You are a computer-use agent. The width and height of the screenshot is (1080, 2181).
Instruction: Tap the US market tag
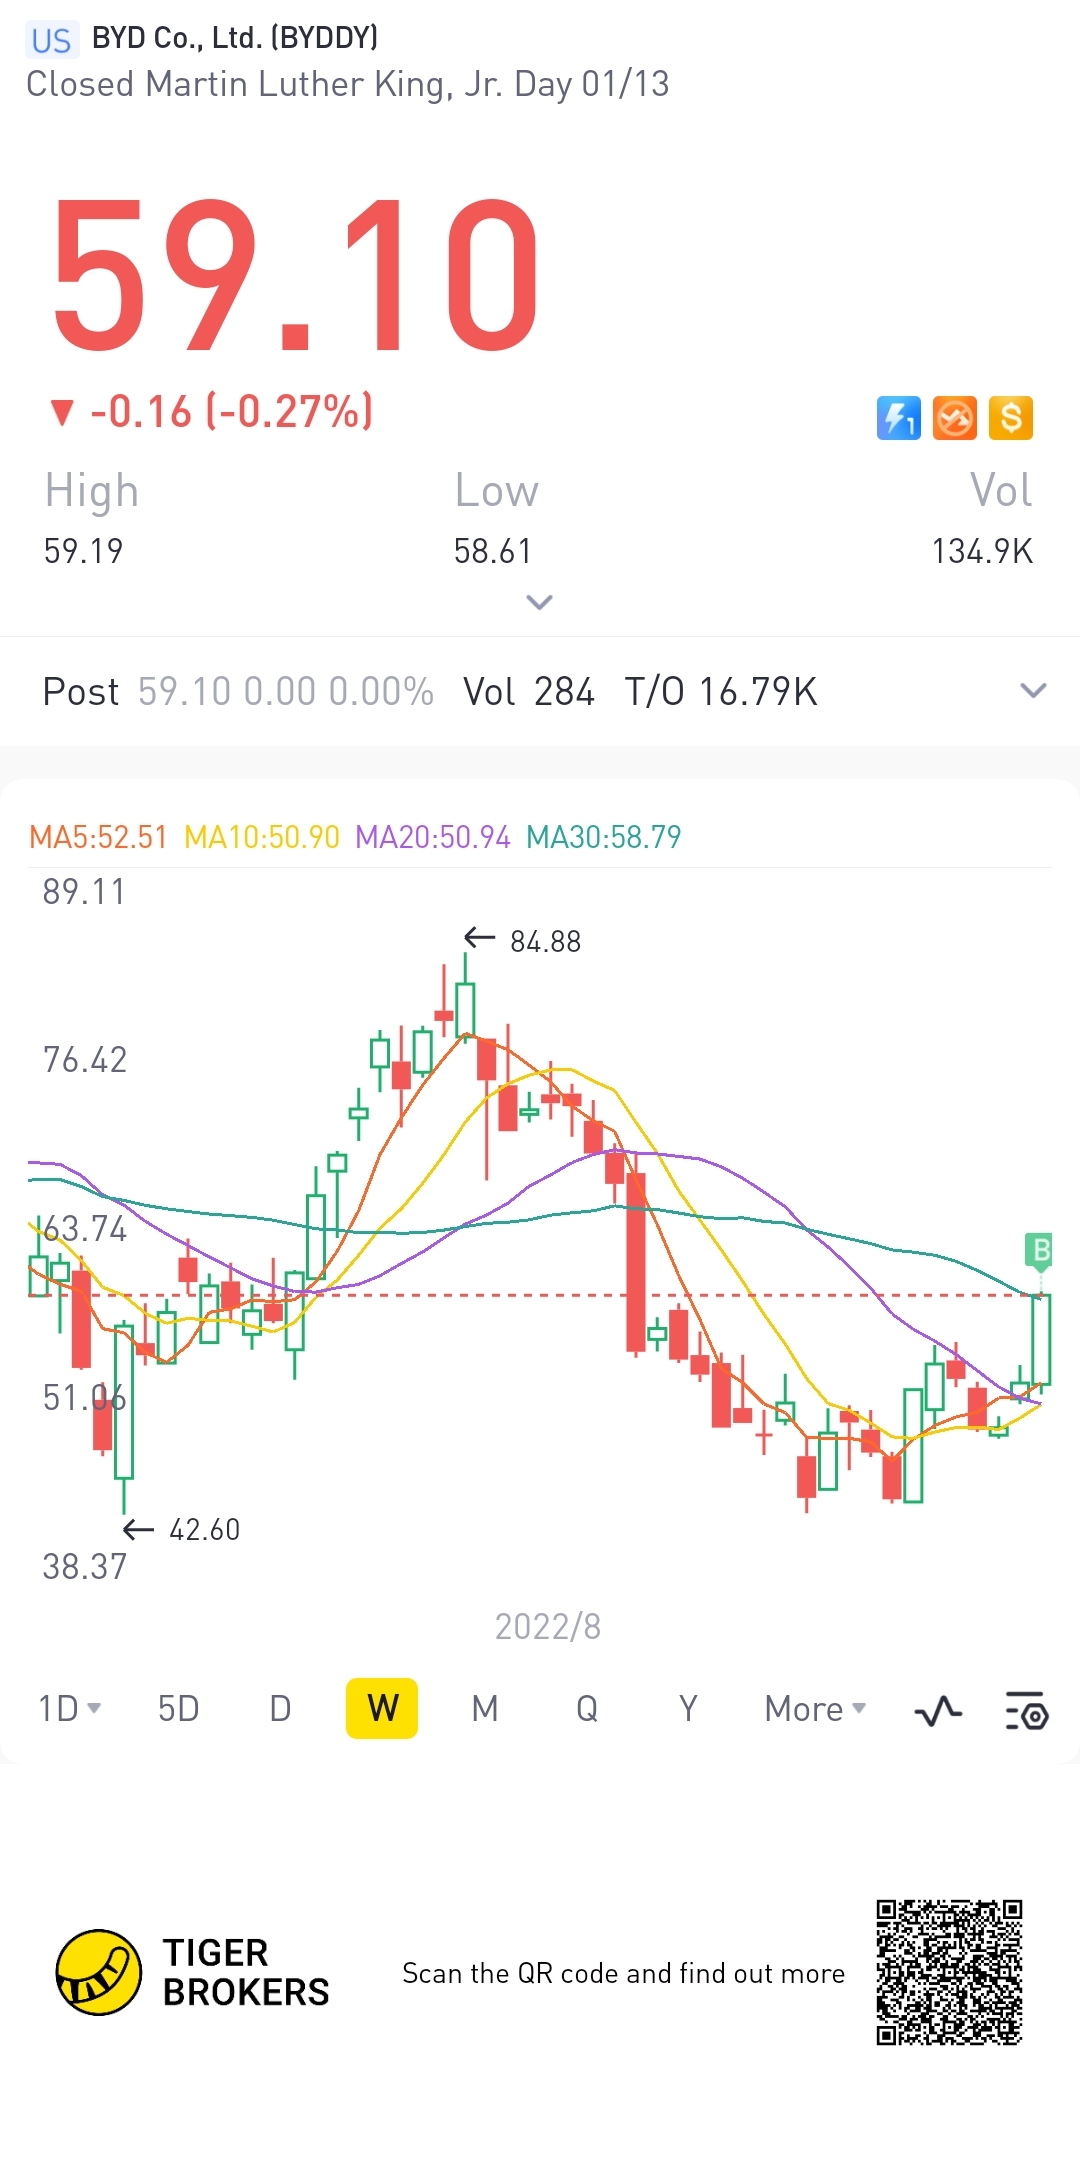pyautogui.click(x=51, y=40)
